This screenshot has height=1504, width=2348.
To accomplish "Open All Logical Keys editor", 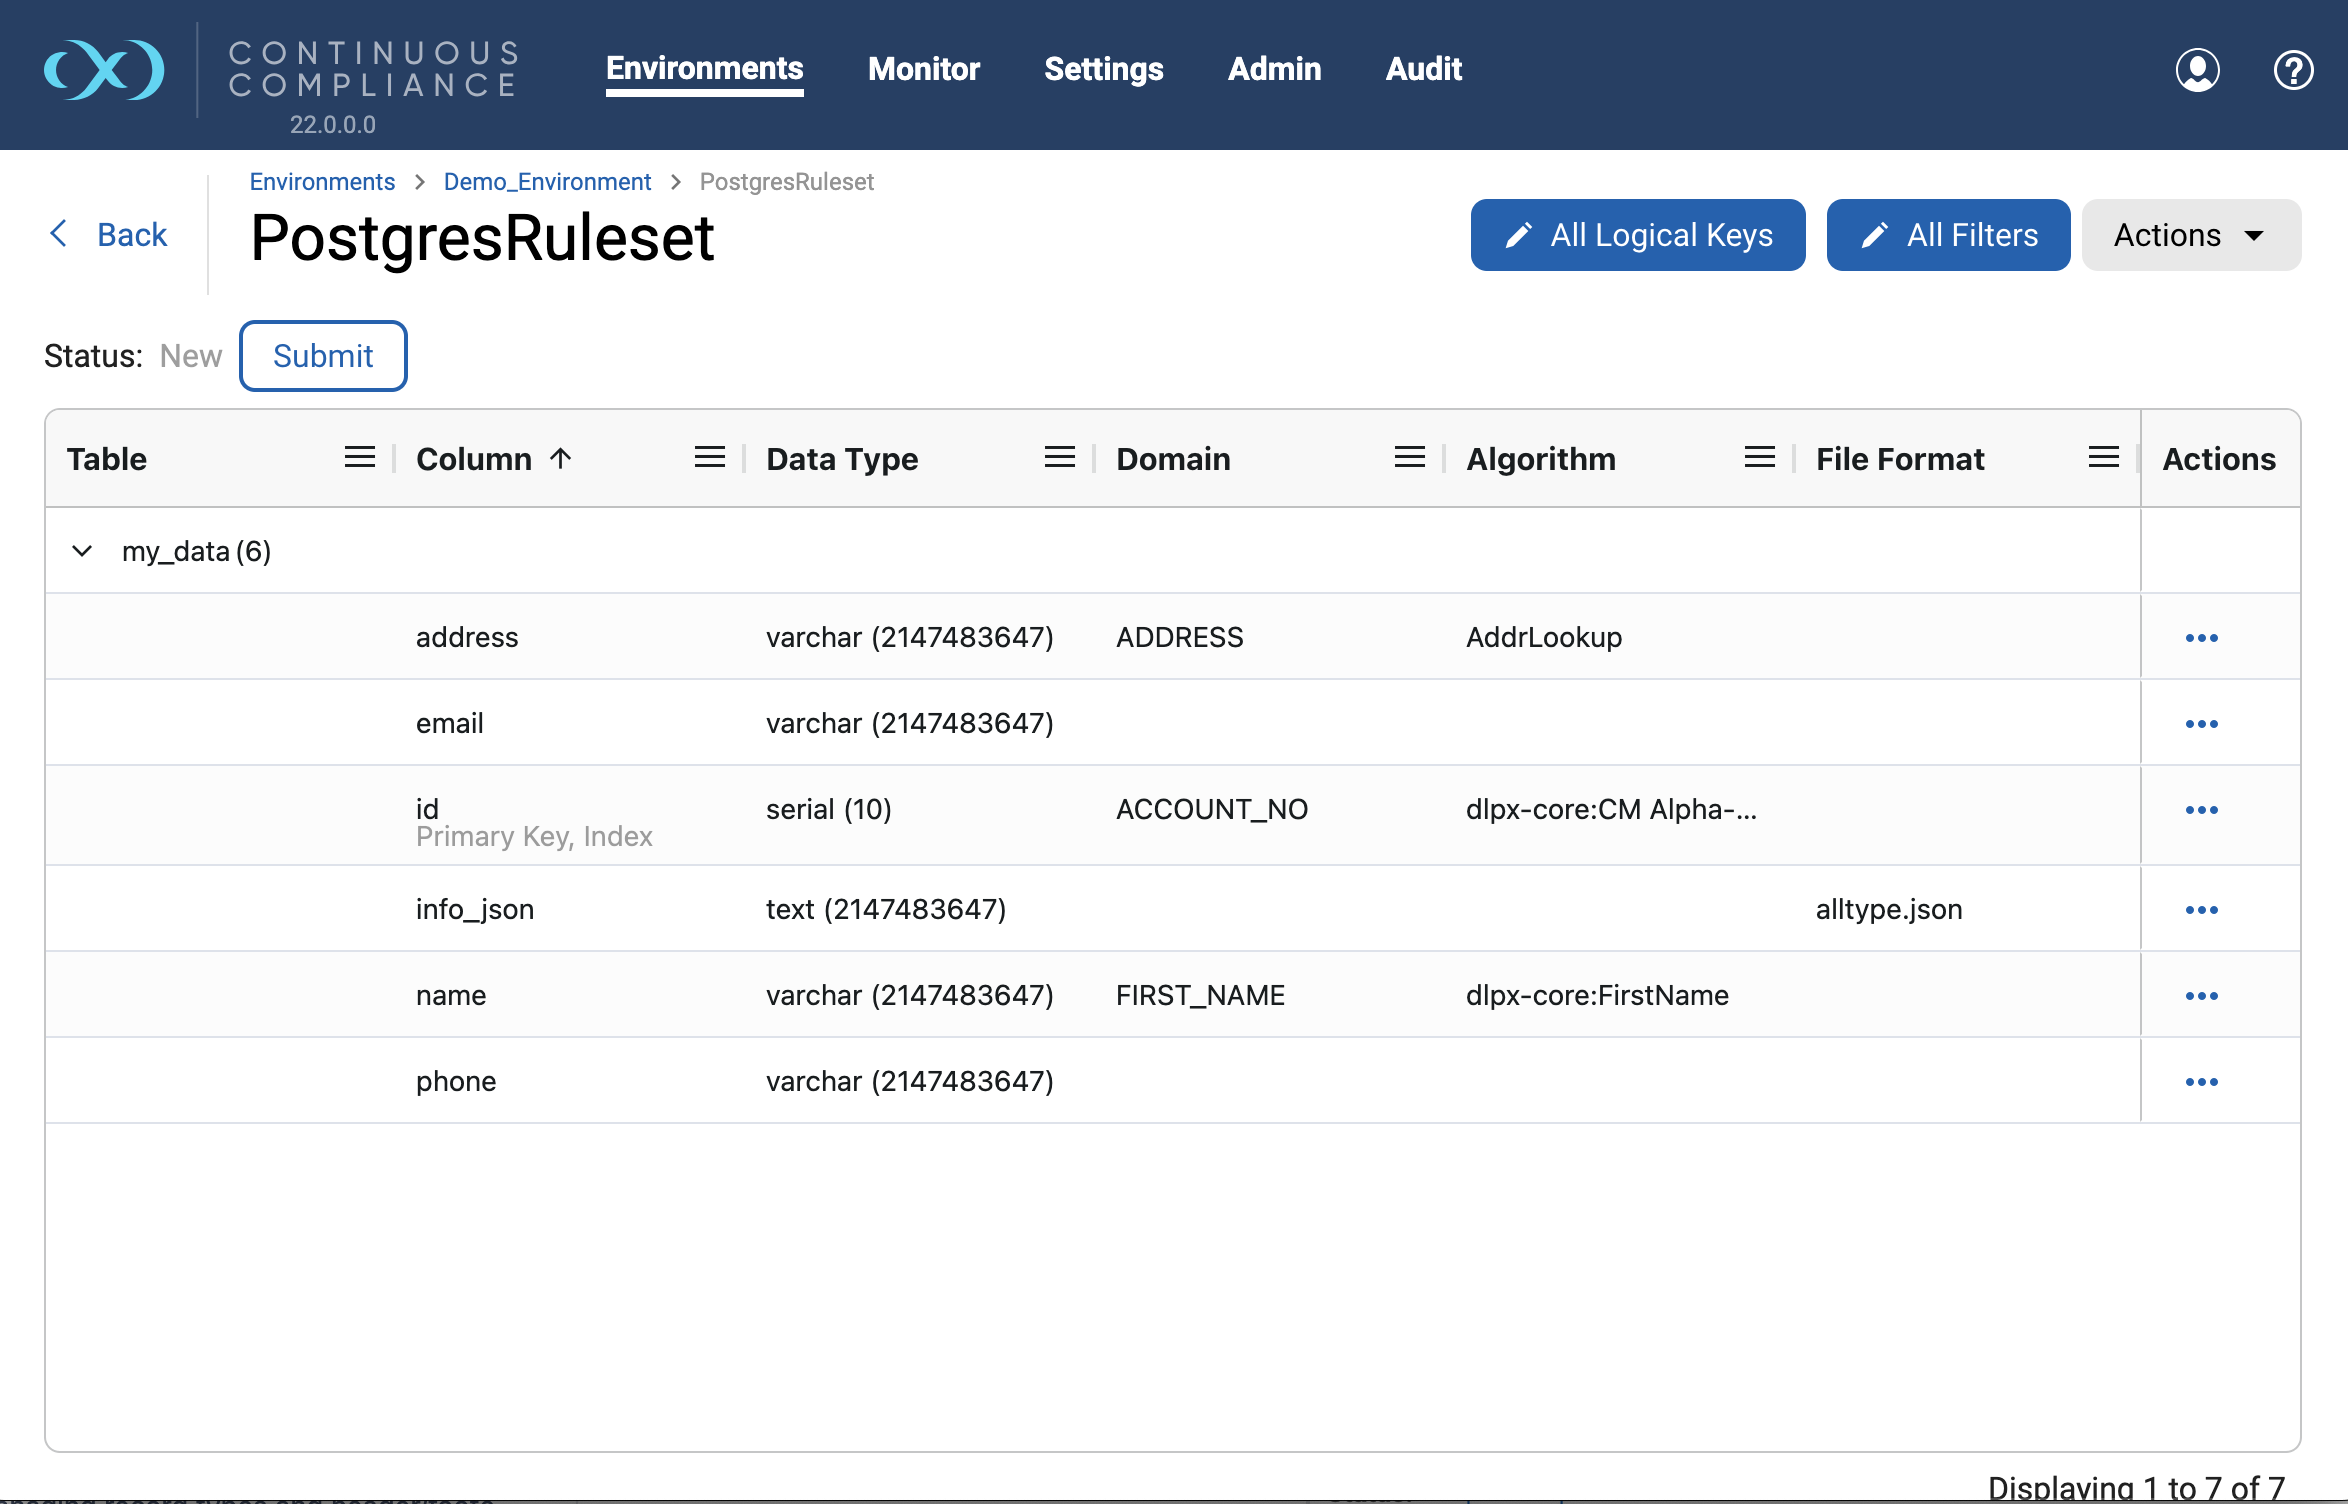I will (x=1638, y=235).
